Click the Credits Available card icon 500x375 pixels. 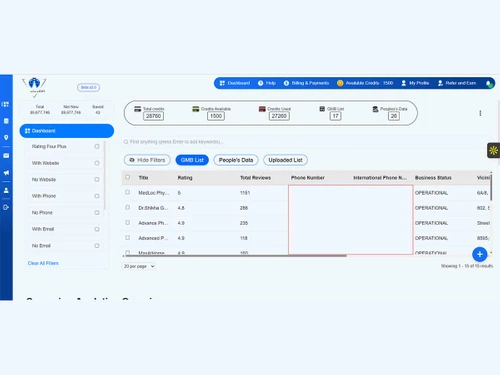click(196, 109)
